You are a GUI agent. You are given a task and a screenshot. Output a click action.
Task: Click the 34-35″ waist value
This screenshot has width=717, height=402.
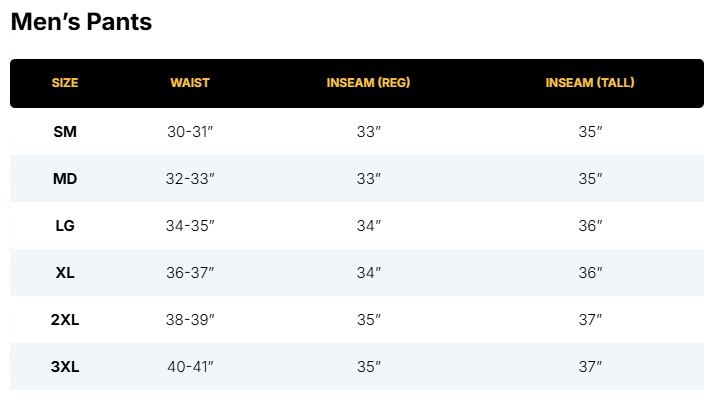tap(190, 226)
